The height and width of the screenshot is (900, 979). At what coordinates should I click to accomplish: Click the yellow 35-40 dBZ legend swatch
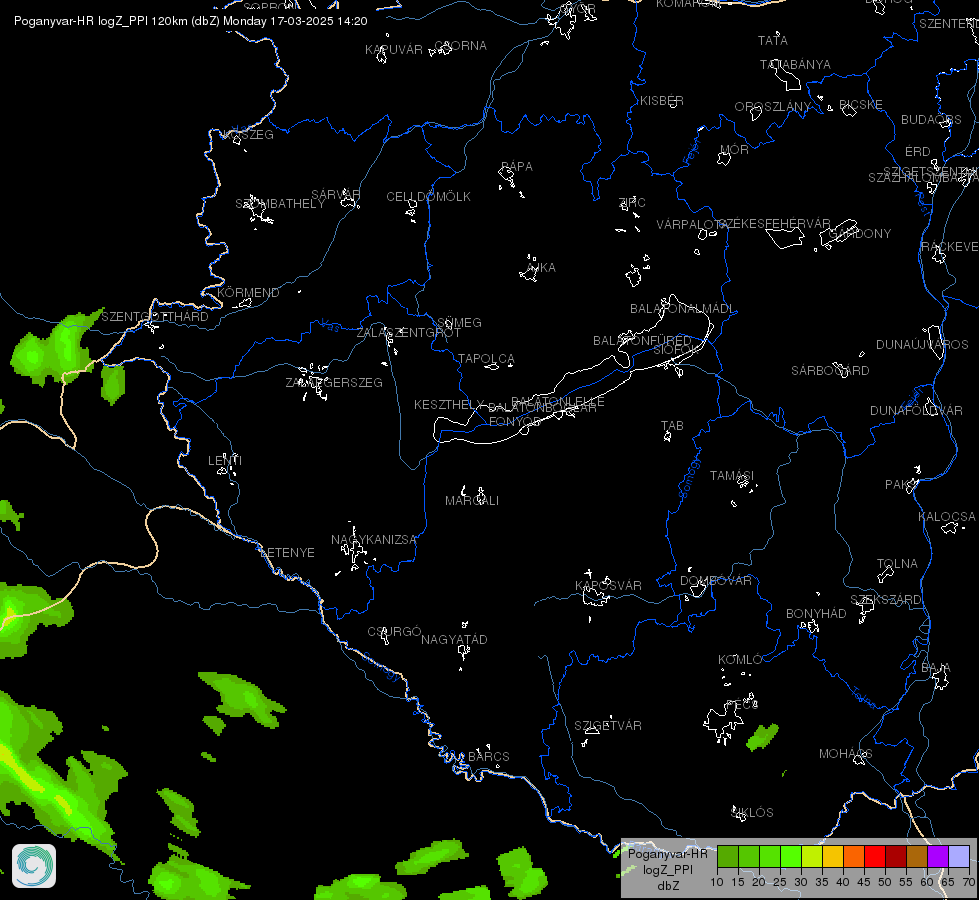pos(833,857)
